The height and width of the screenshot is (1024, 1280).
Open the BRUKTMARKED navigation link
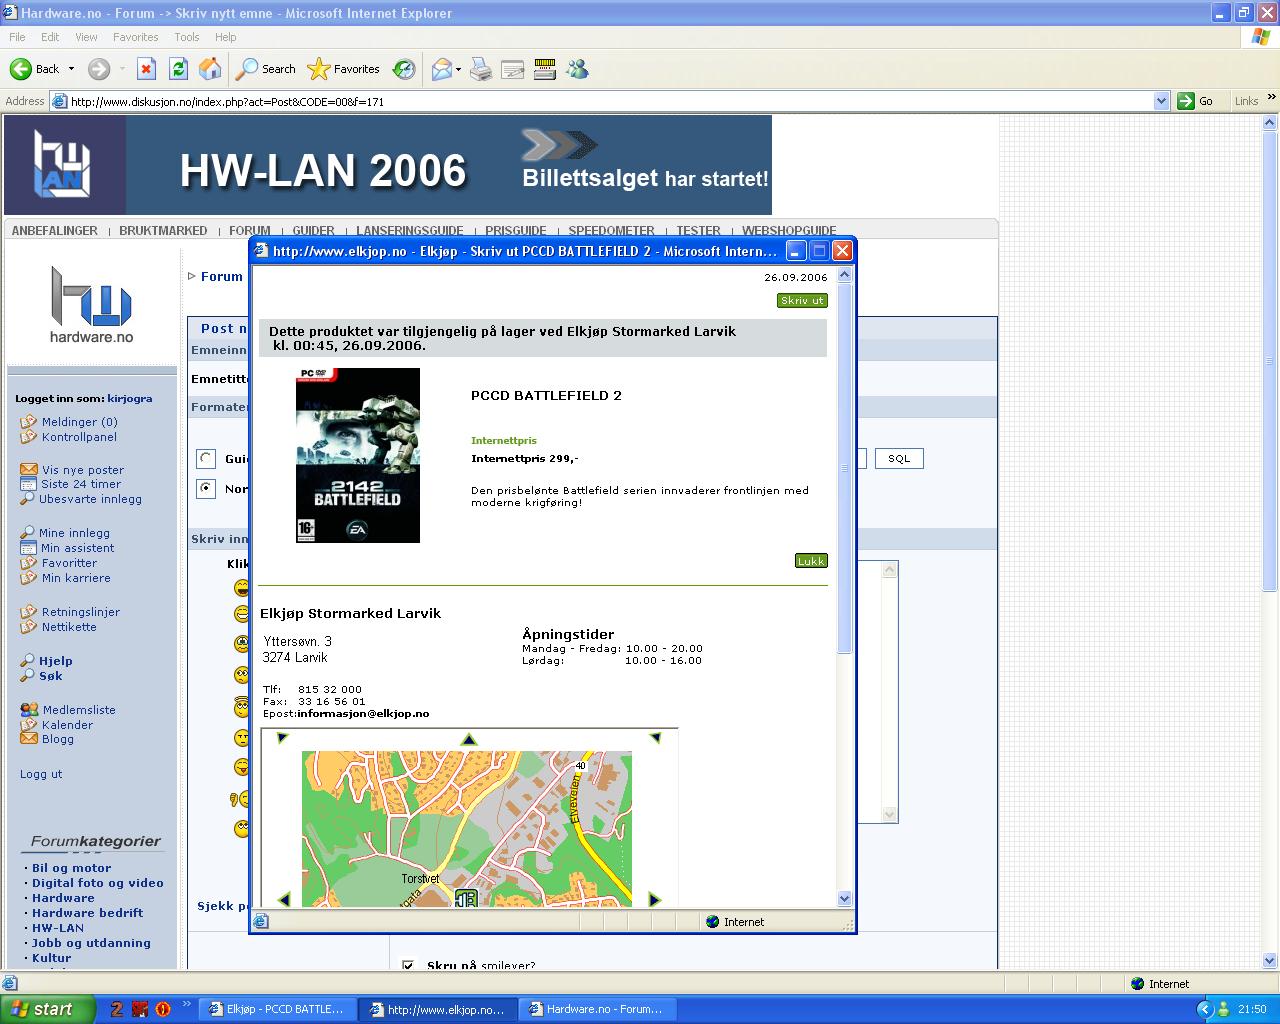pyautogui.click(x=163, y=230)
